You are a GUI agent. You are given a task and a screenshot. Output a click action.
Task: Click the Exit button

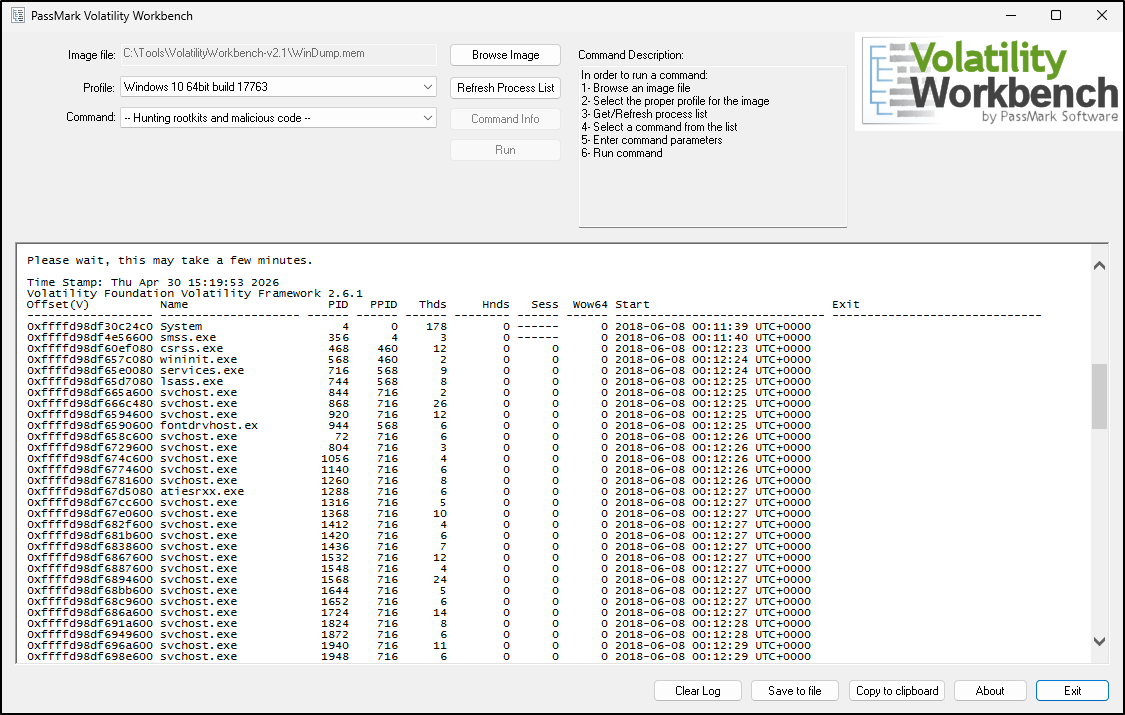(x=1072, y=691)
